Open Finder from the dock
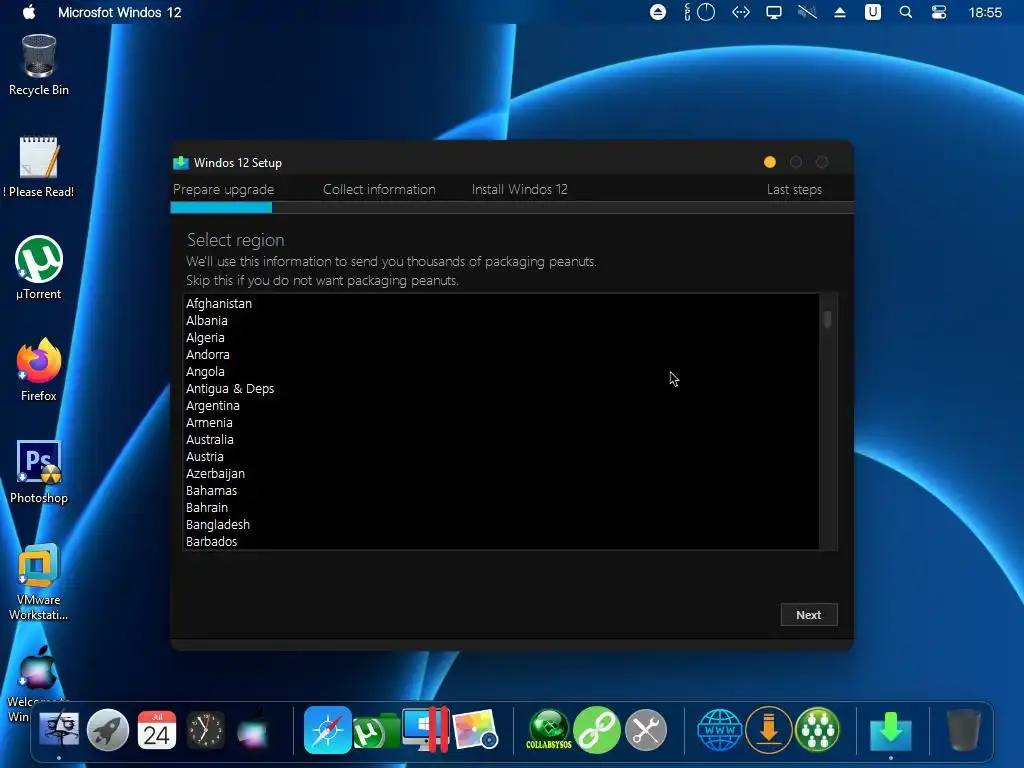 (59, 729)
